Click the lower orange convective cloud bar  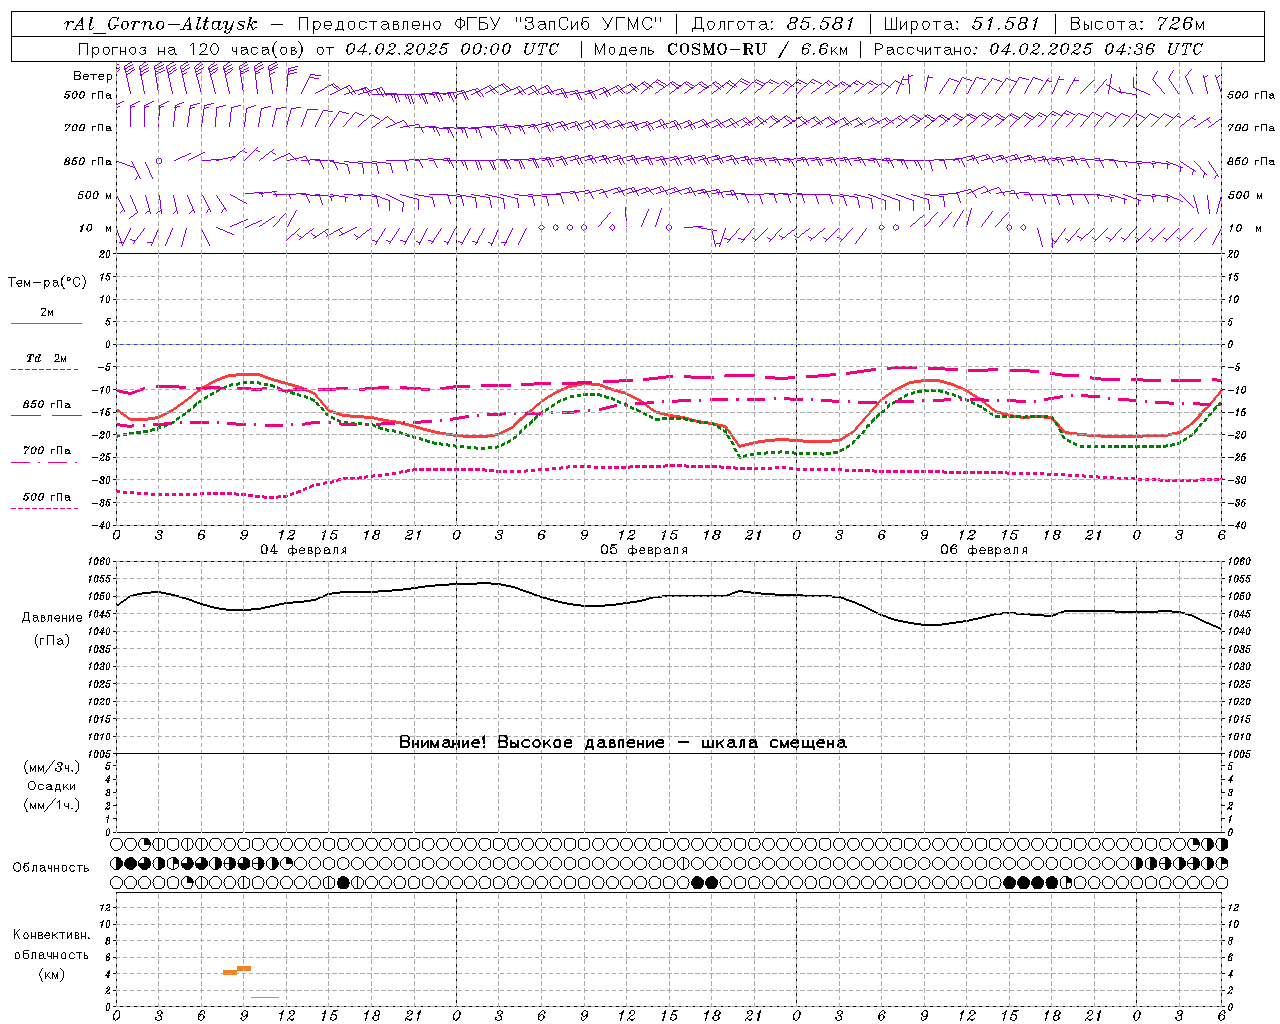click(230, 972)
